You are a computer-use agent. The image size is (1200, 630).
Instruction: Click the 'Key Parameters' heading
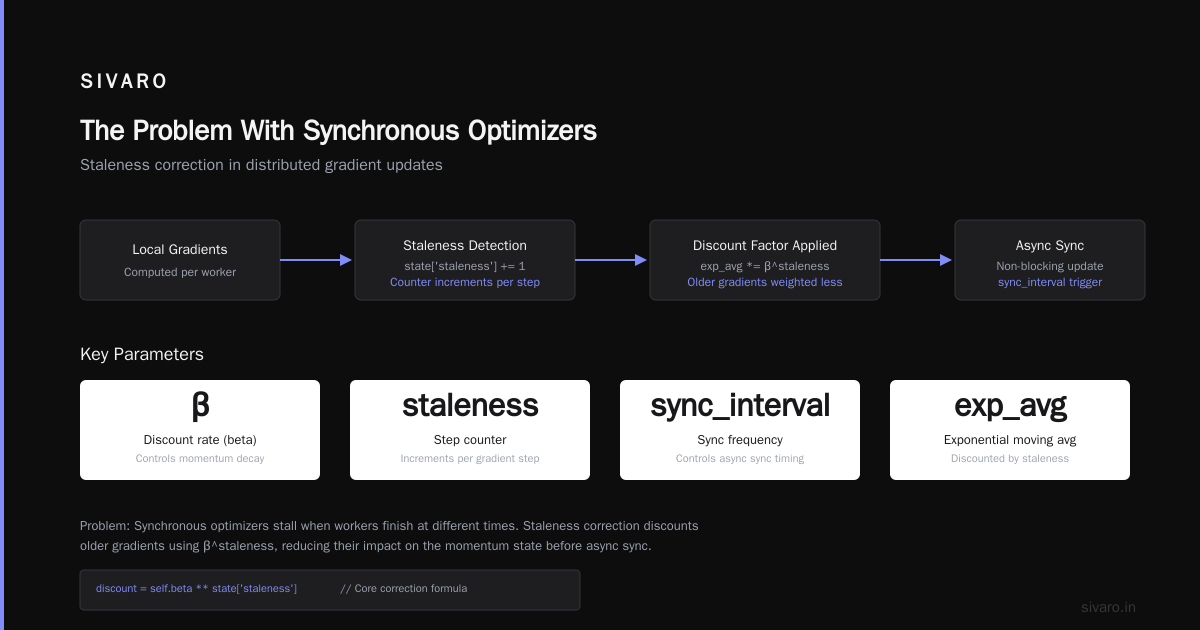pos(142,354)
